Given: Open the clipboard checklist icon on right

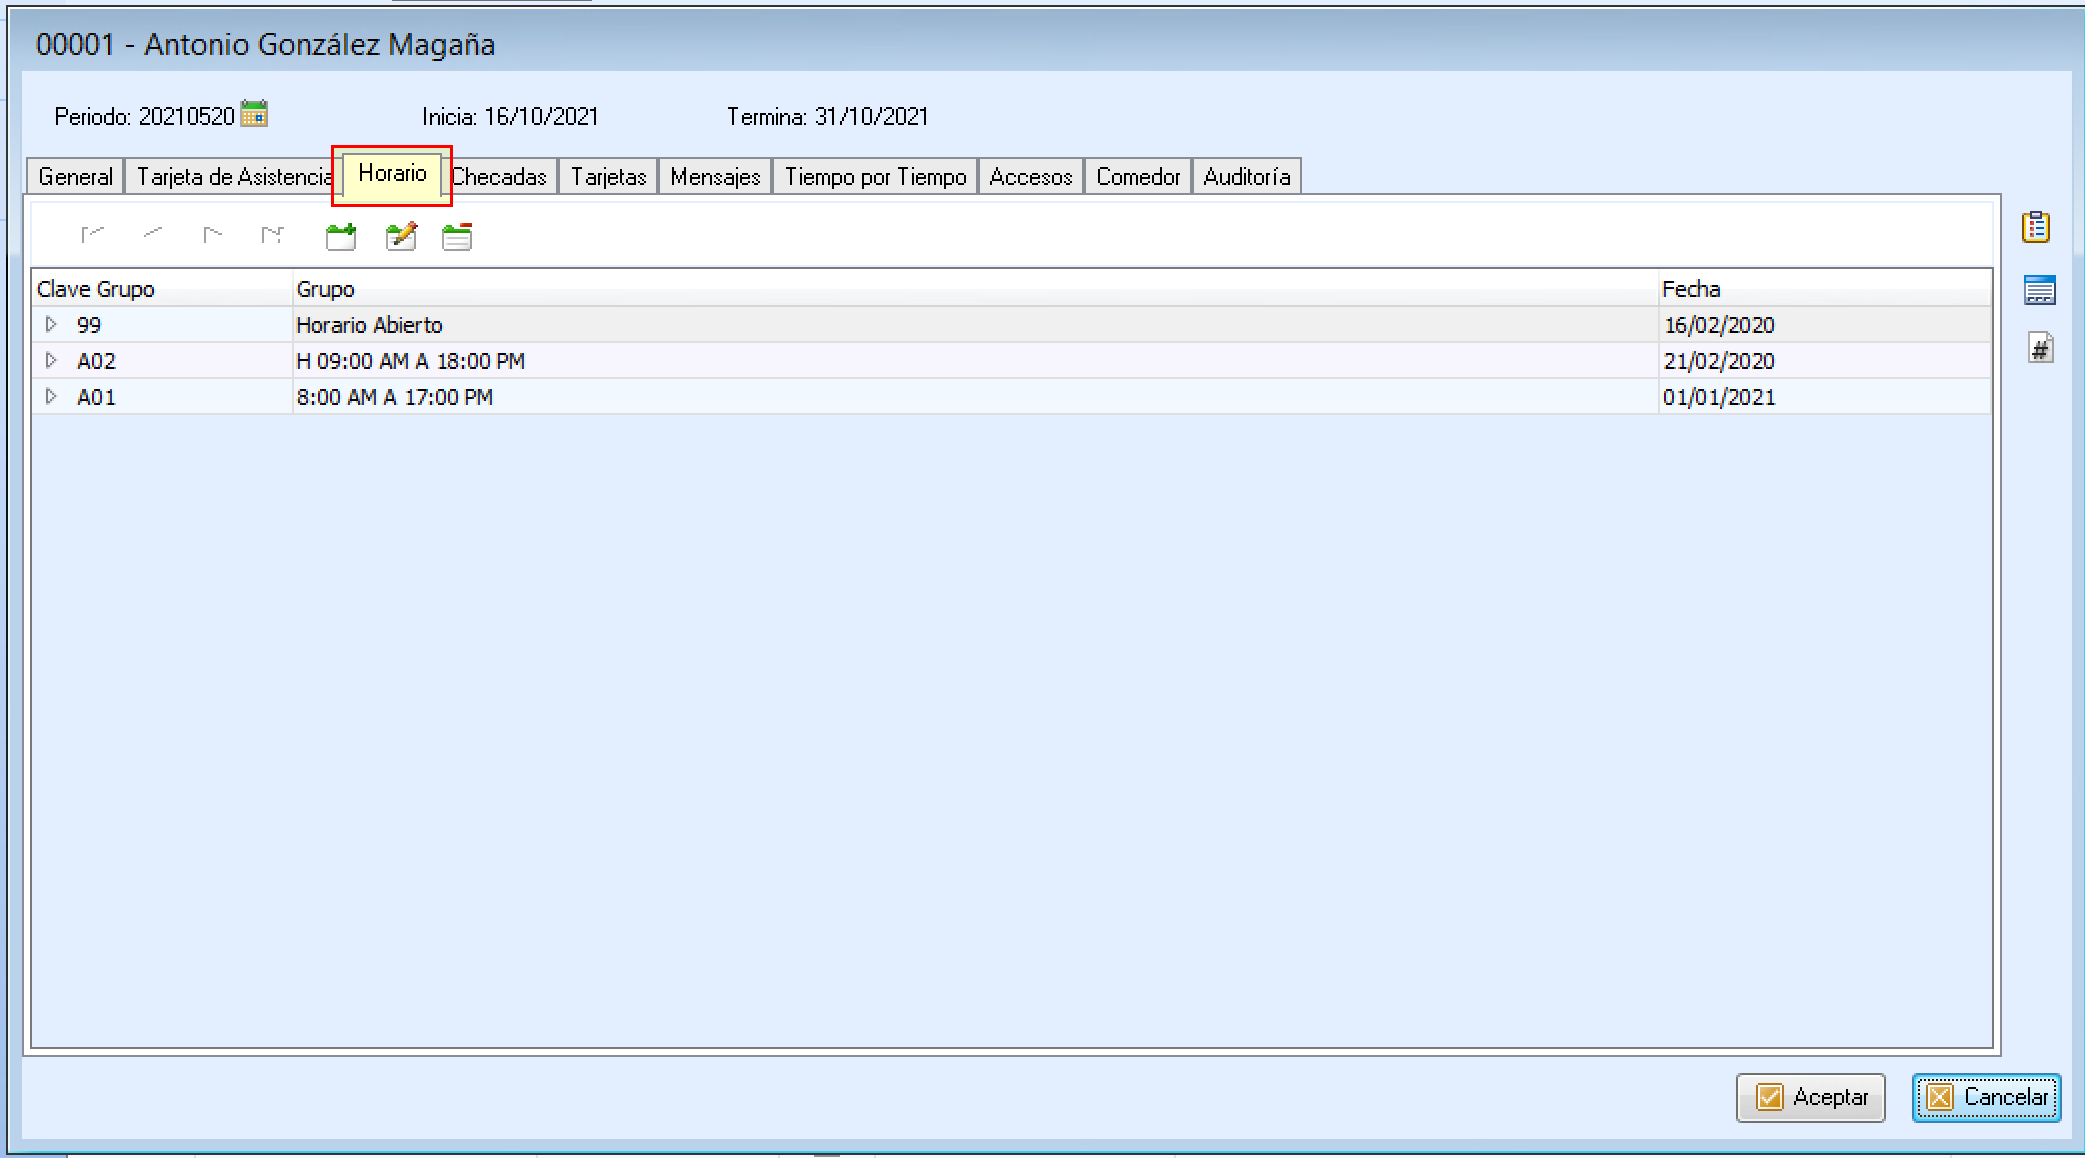Looking at the screenshot, I should click(x=2036, y=228).
